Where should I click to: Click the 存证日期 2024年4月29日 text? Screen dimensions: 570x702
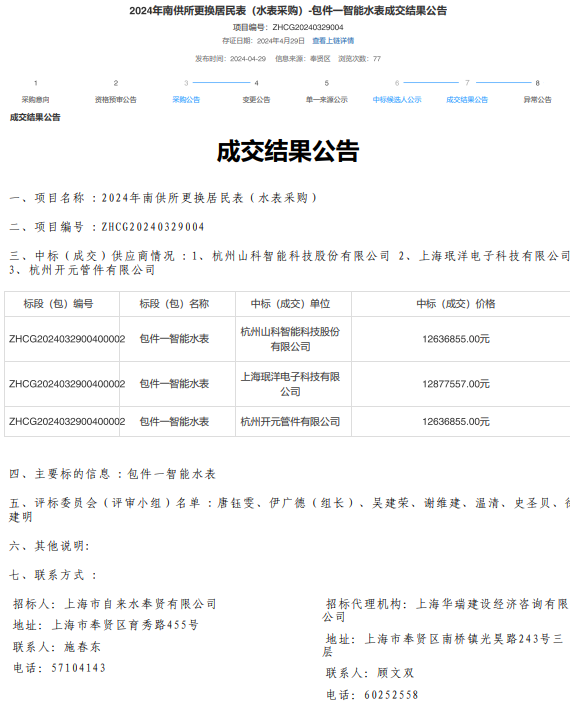tap(263, 41)
